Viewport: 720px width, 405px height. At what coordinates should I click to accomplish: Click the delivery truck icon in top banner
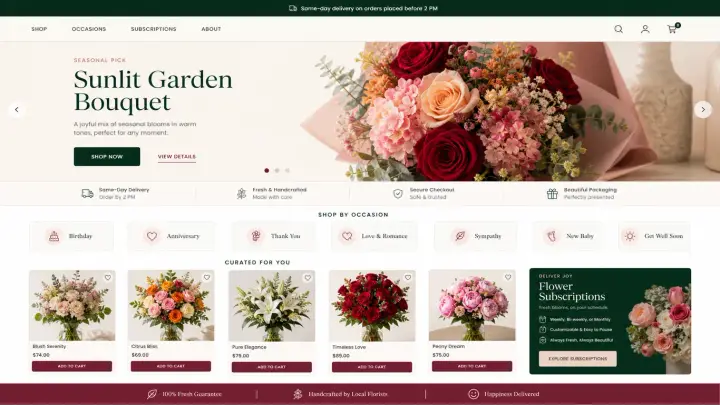pyautogui.click(x=292, y=8)
